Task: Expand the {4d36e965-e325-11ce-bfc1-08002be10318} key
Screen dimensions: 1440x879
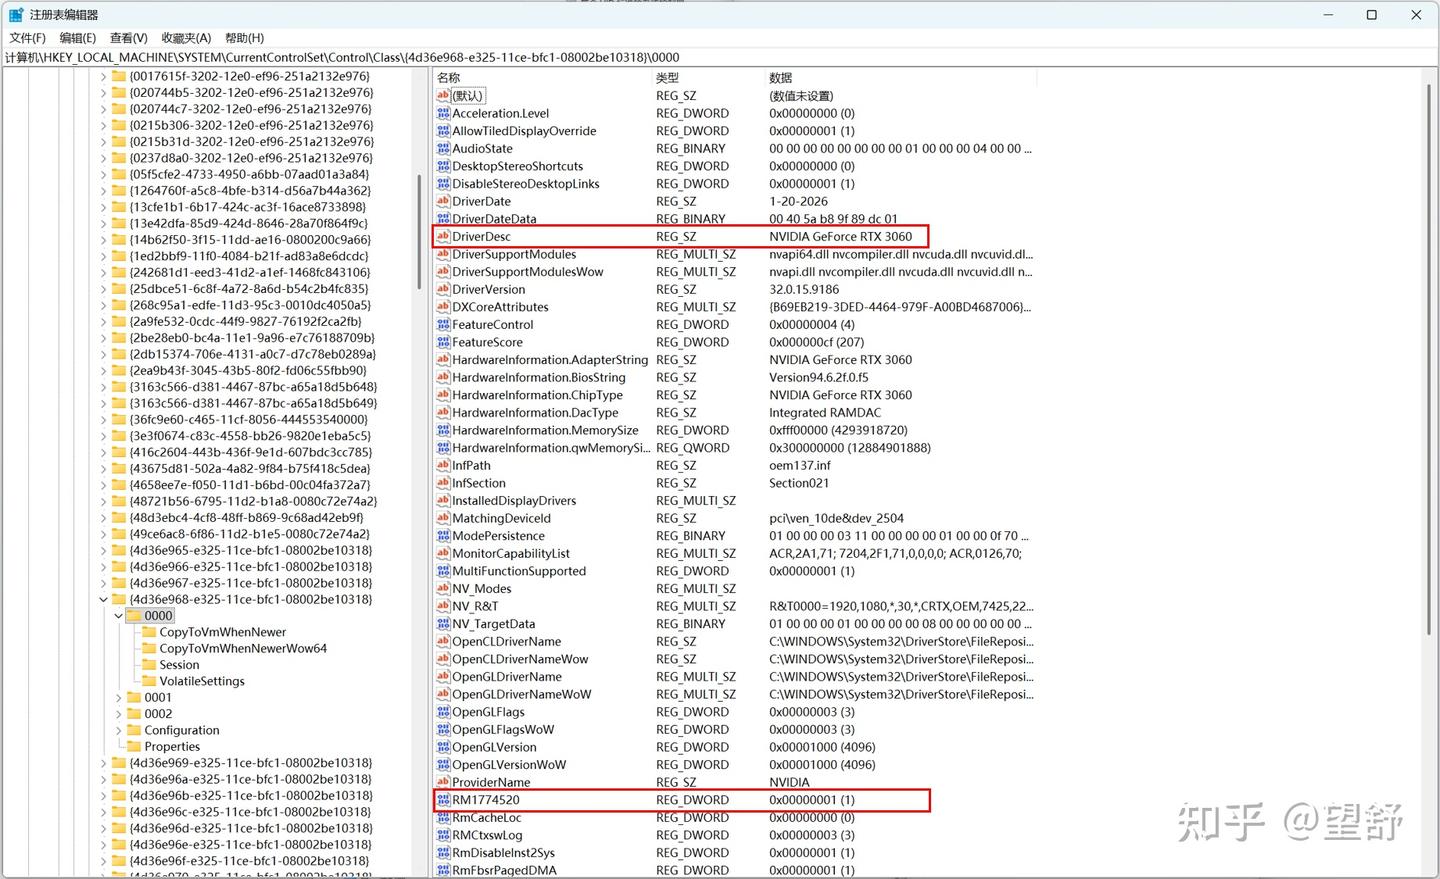Action: tap(103, 551)
